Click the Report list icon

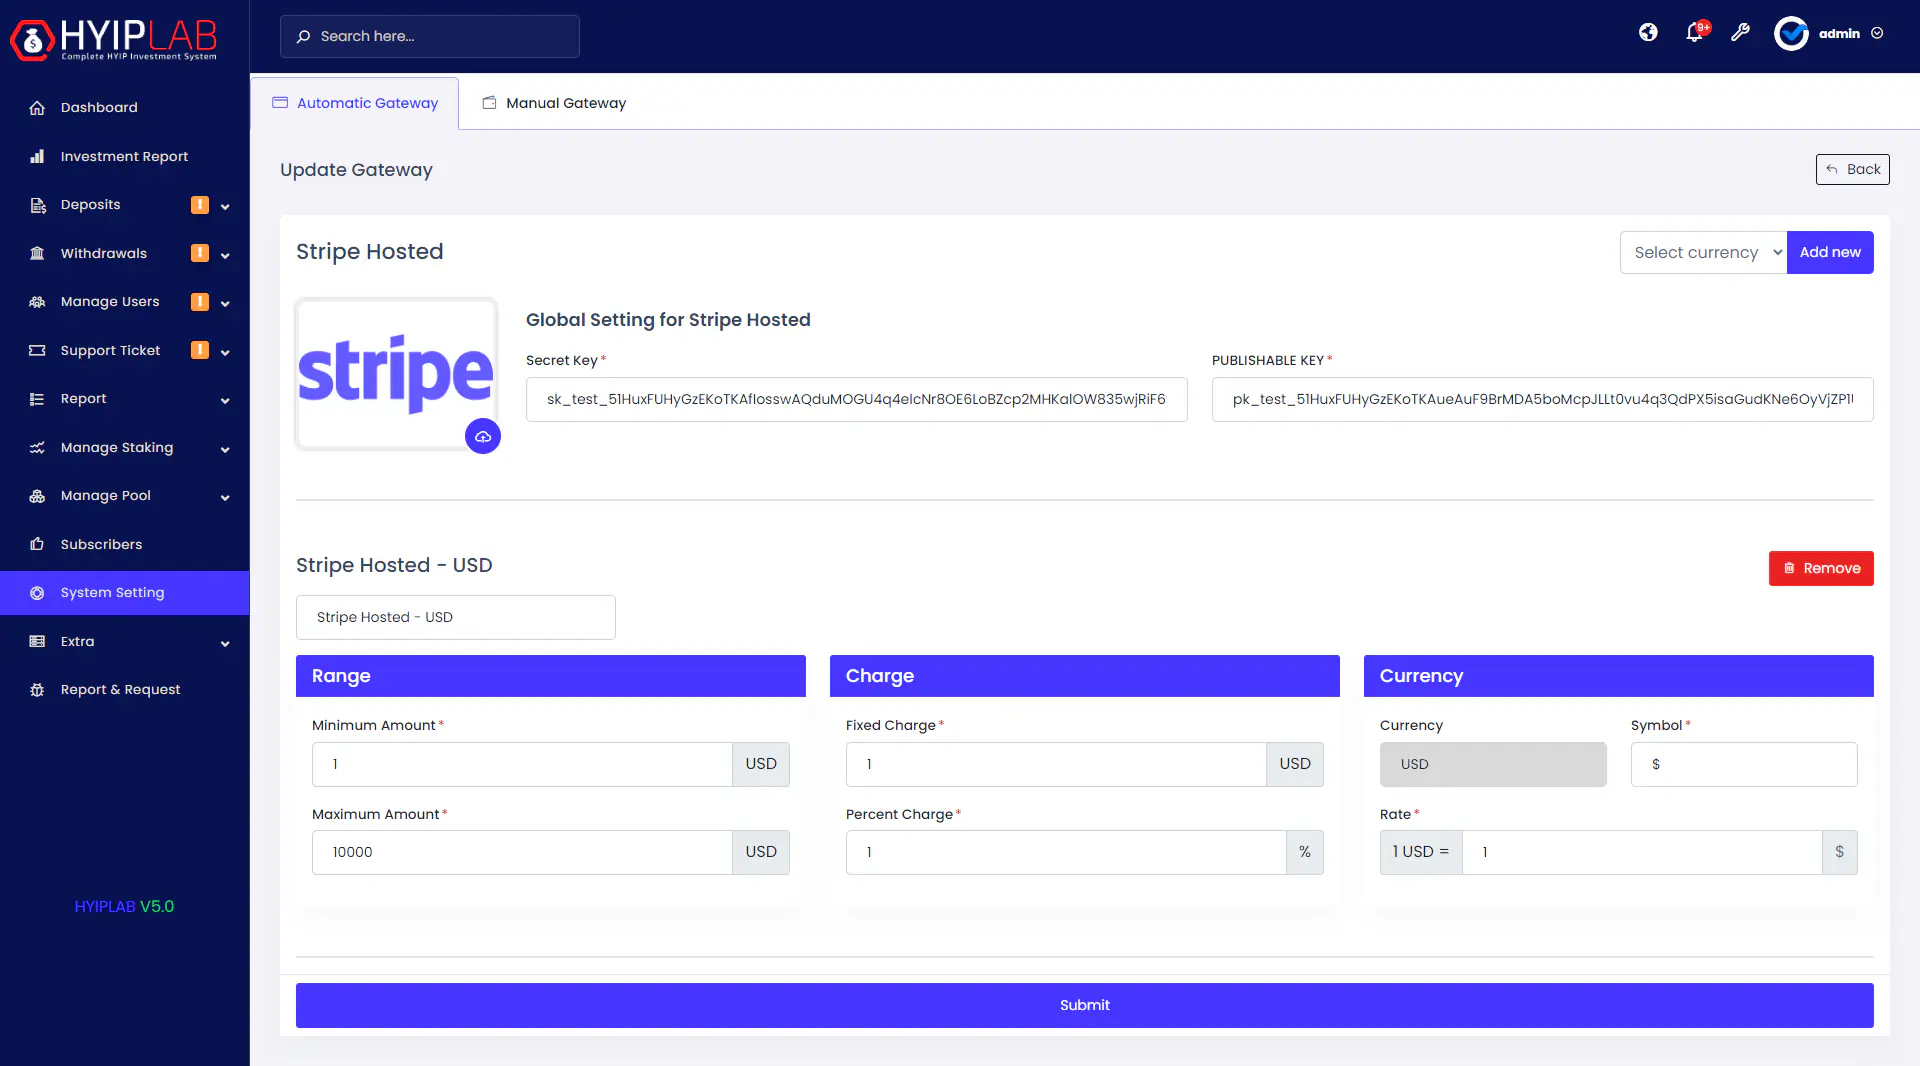37,399
